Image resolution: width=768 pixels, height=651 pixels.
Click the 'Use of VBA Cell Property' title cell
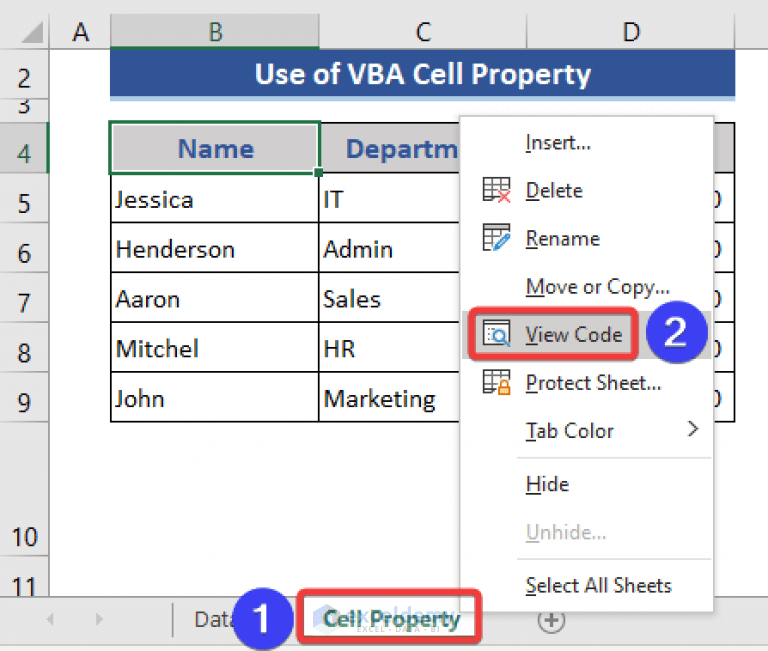(x=422, y=74)
